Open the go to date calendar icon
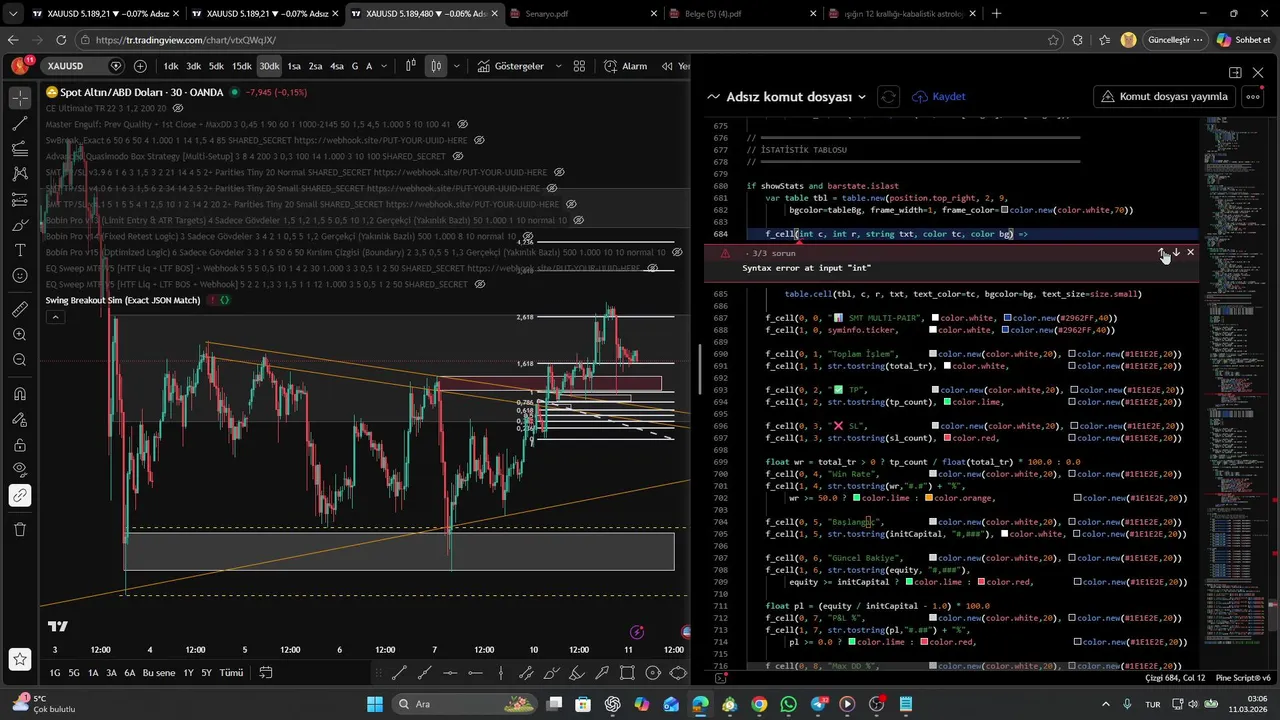This screenshot has height=720, width=1280. coord(266,673)
